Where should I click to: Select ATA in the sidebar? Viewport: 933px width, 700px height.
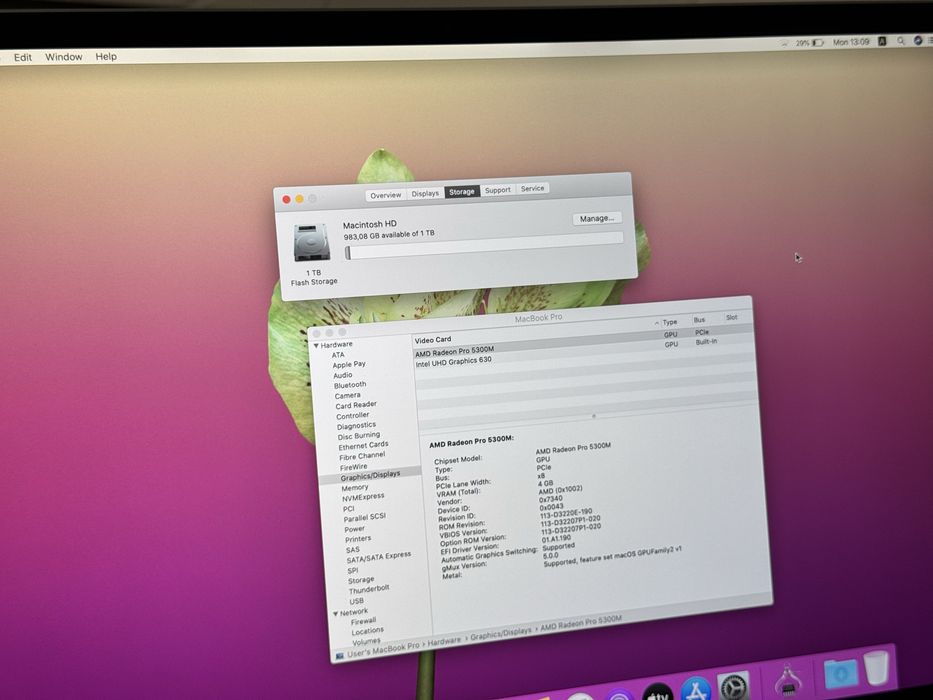pos(338,355)
